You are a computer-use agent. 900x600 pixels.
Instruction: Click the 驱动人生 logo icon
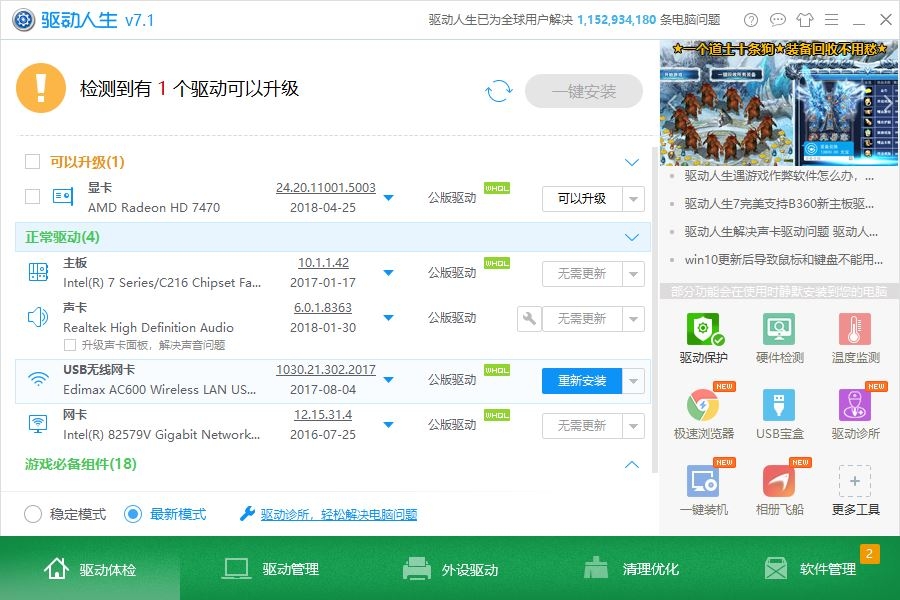(24, 20)
